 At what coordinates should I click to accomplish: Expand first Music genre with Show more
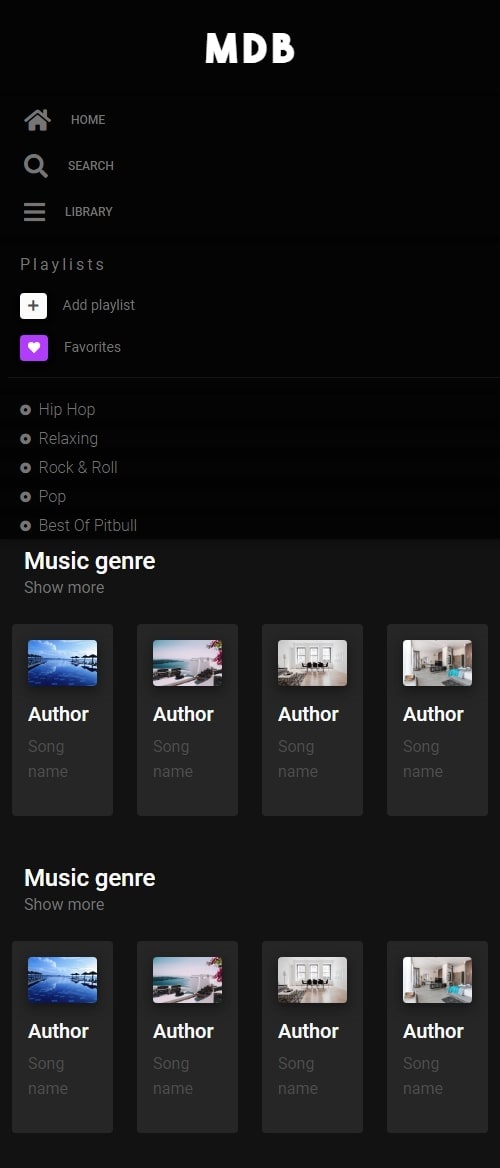click(x=64, y=588)
